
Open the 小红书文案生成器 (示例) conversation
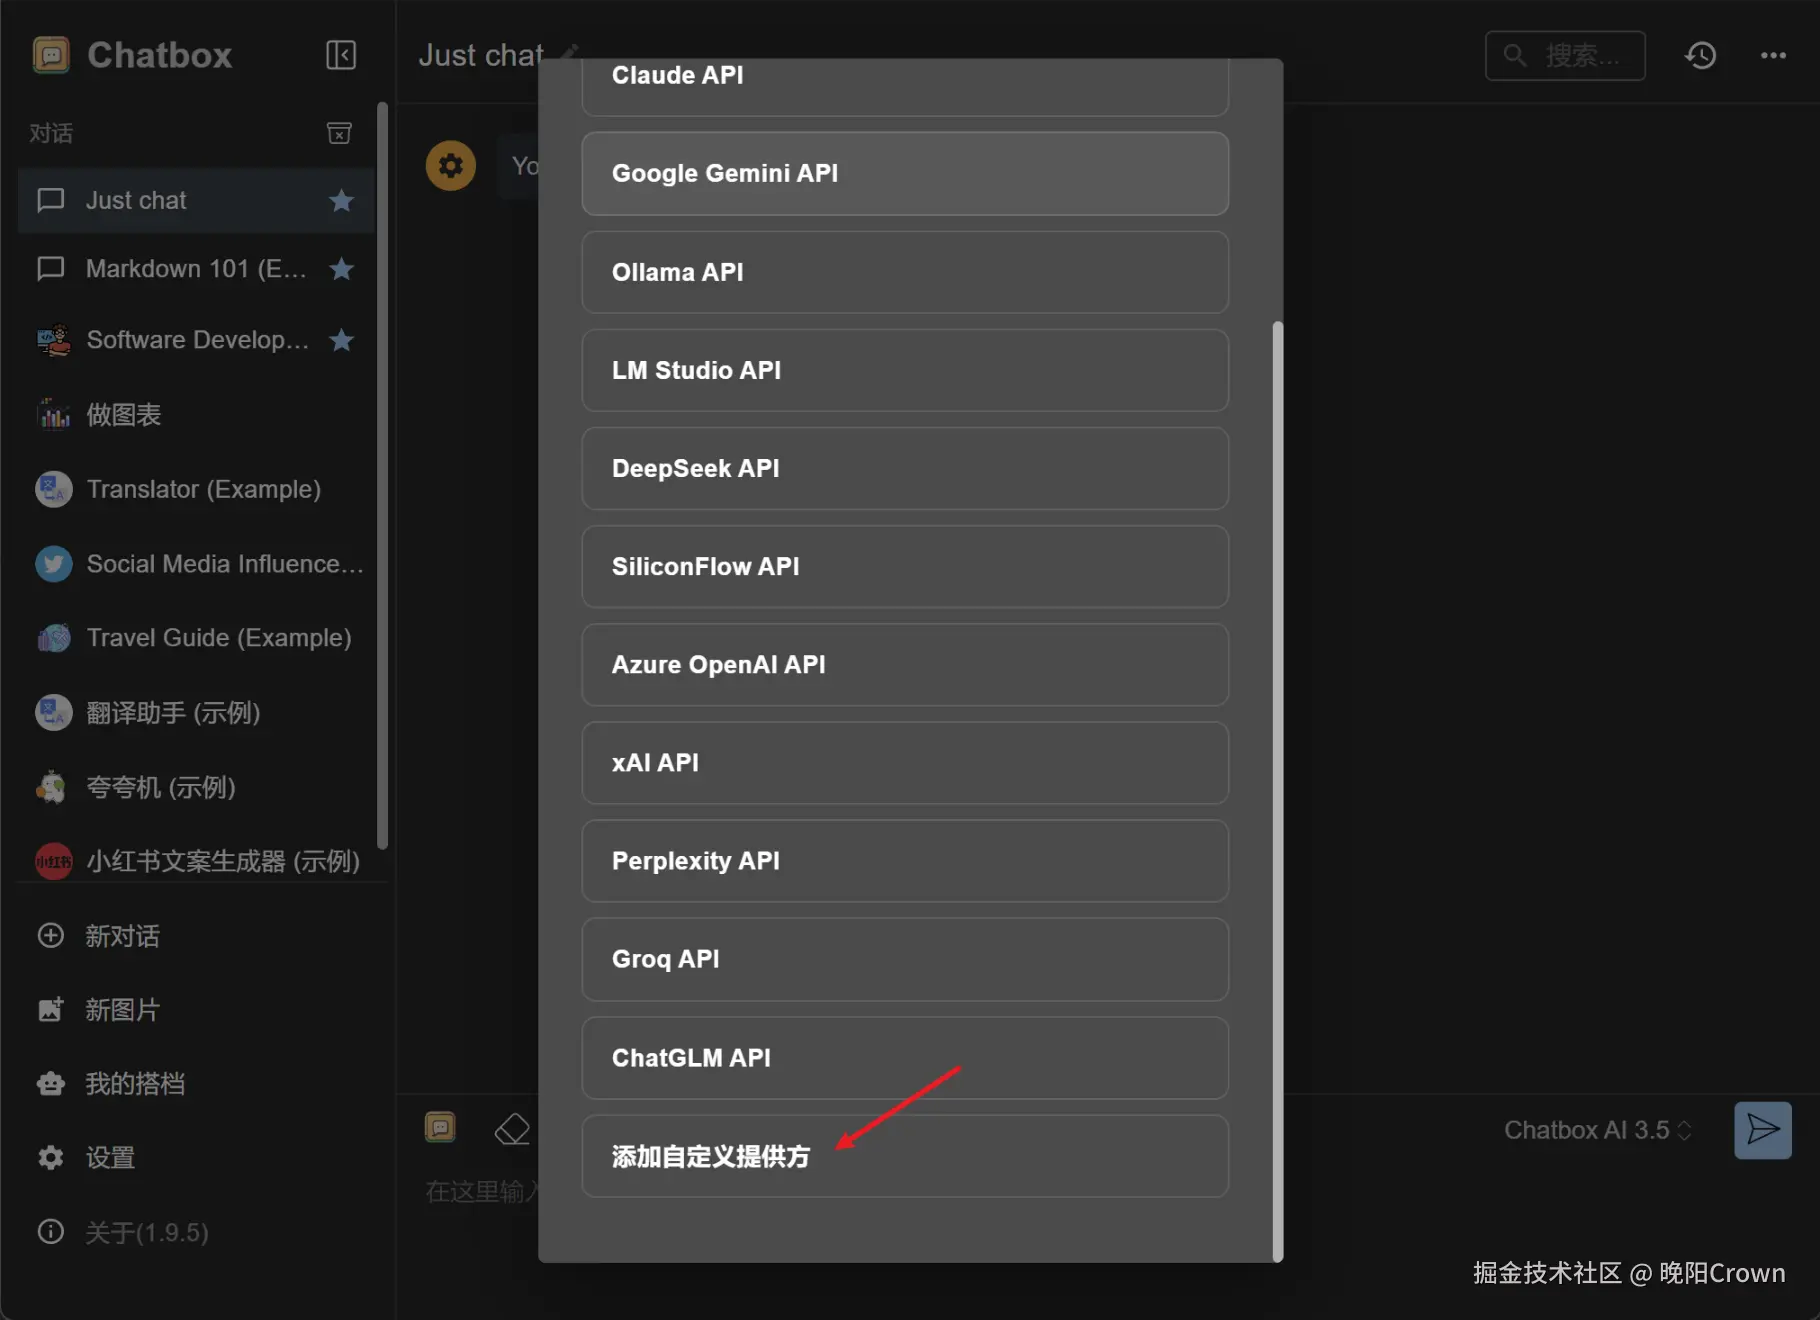click(x=196, y=861)
